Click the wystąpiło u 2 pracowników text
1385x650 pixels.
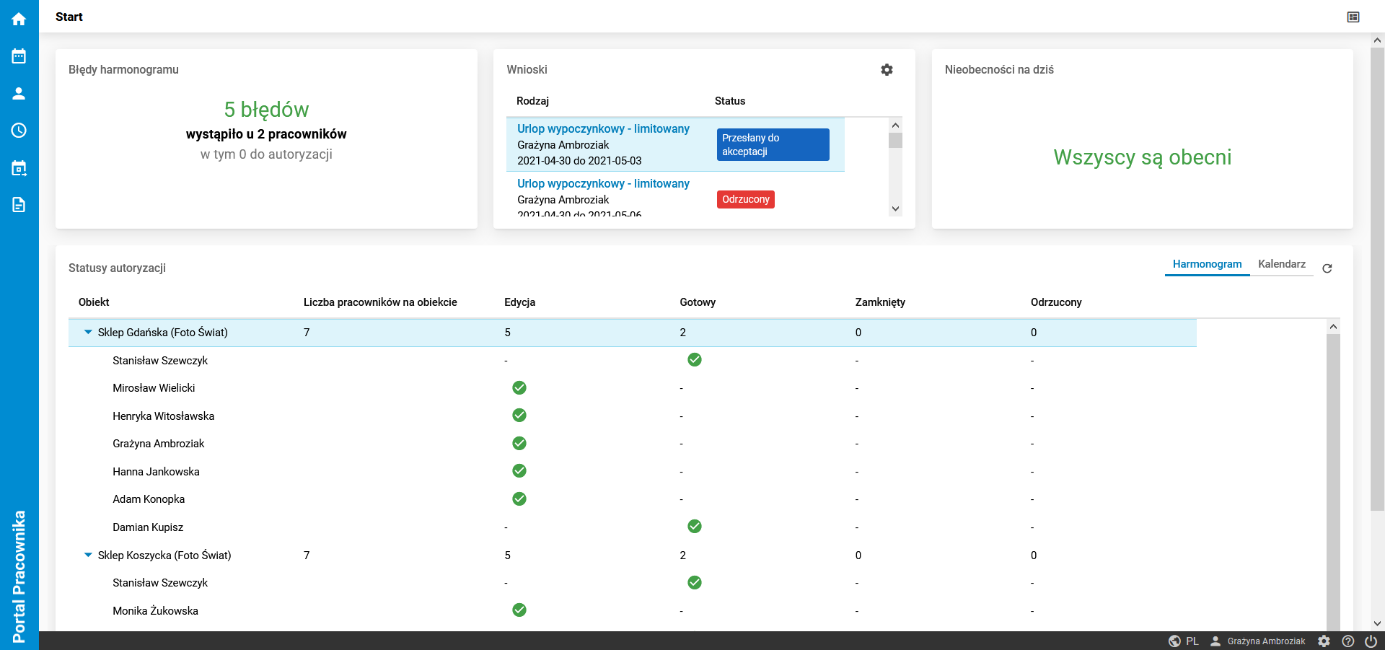[x=266, y=133]
